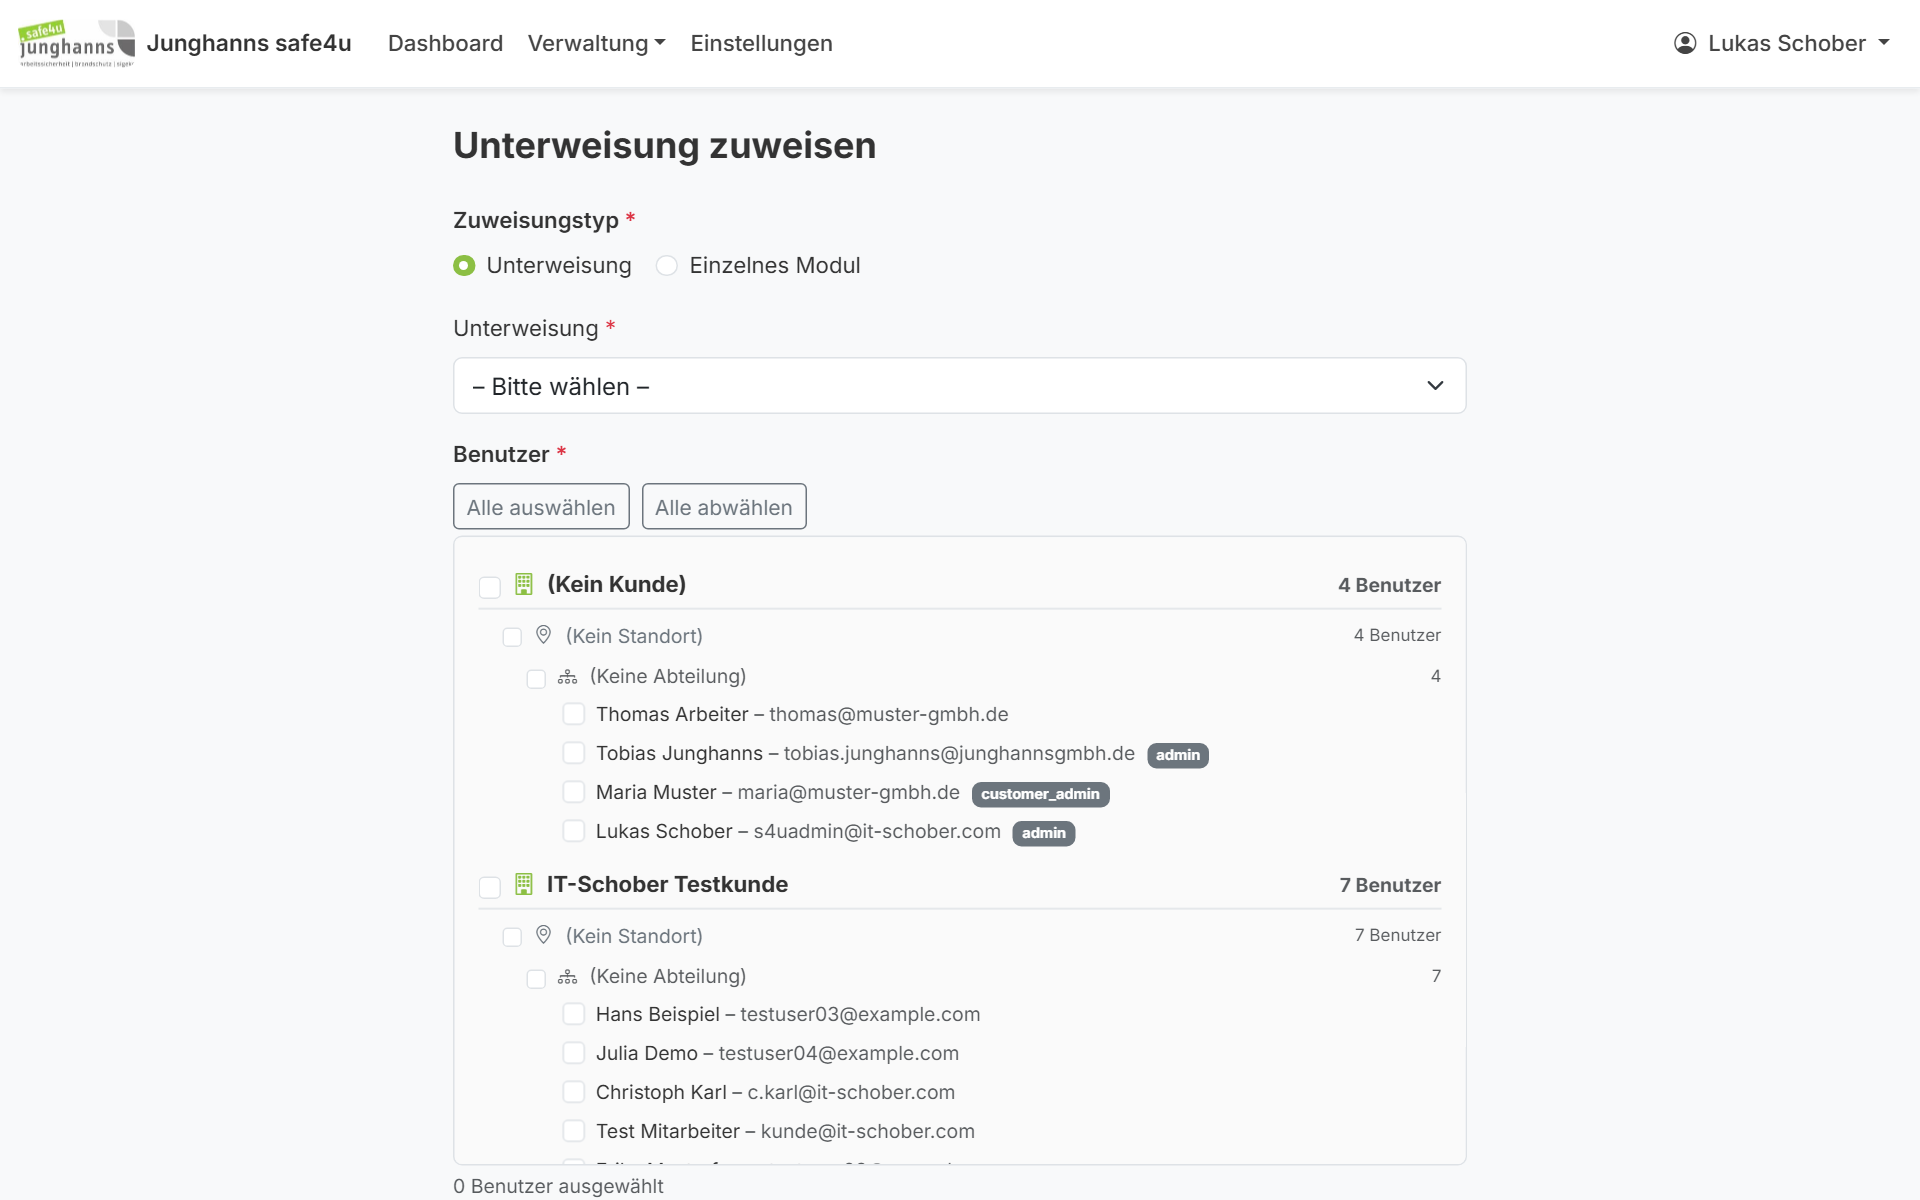Tick checkbox for Maria Muster
This screenshot has height=1200, width=1920.
574,792
